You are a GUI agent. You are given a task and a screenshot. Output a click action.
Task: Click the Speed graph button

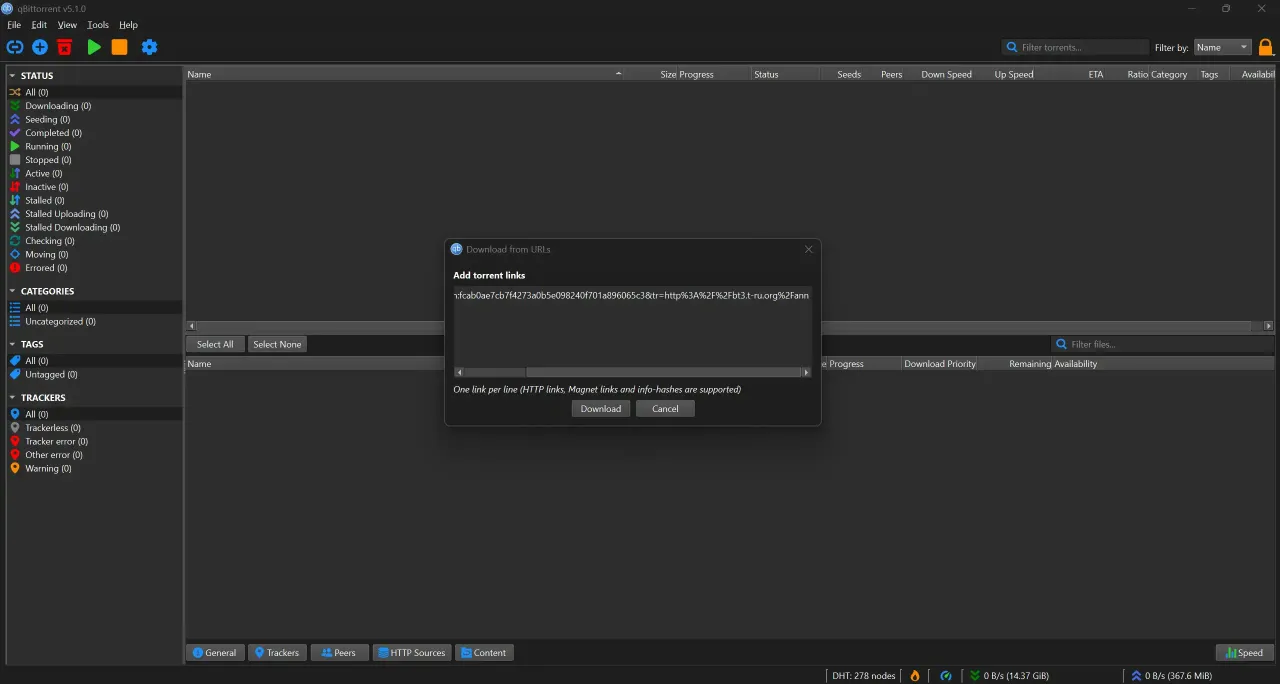coord(1244,653)
